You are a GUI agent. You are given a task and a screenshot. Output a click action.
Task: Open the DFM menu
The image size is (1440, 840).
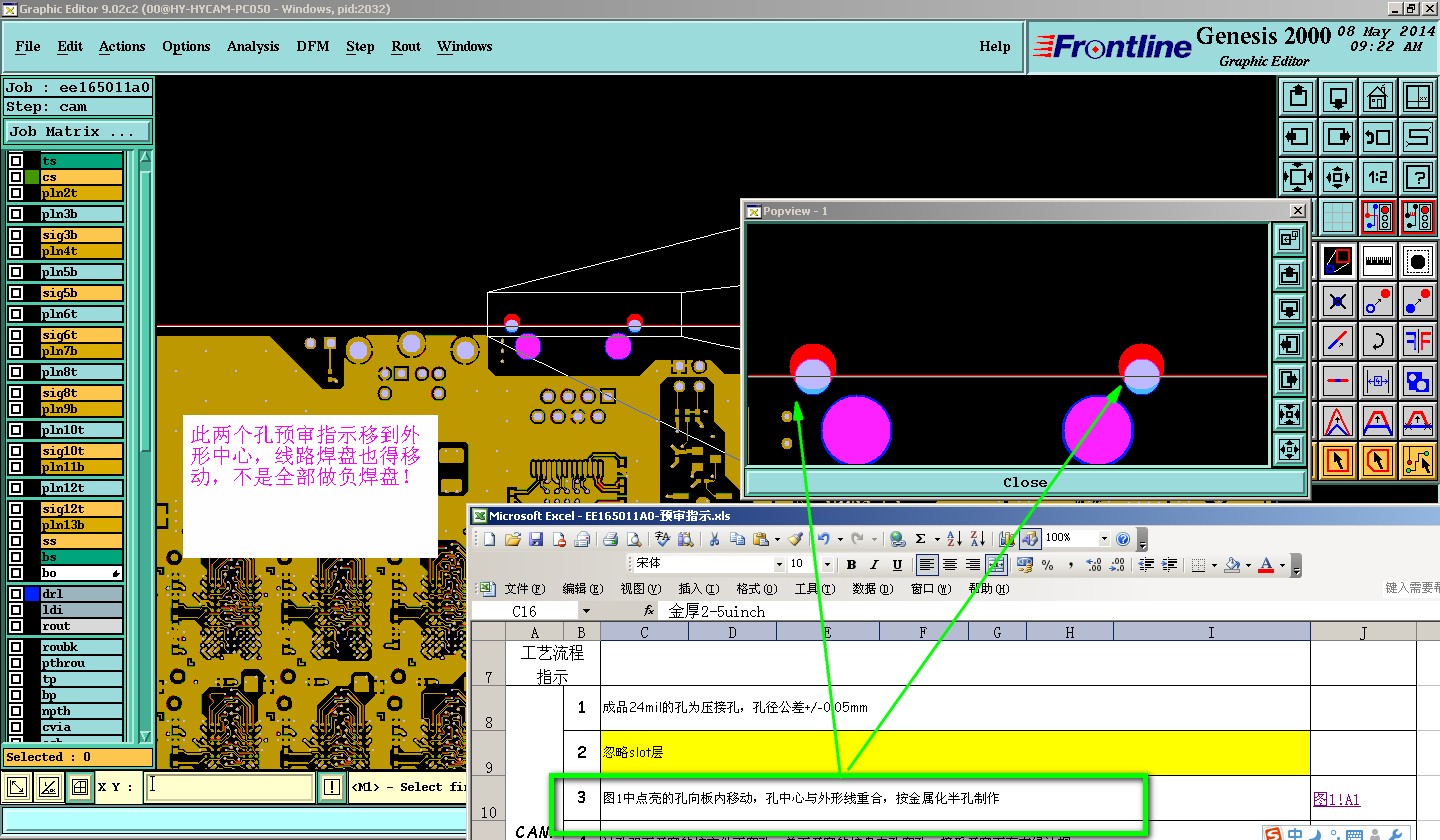point(312,46)
